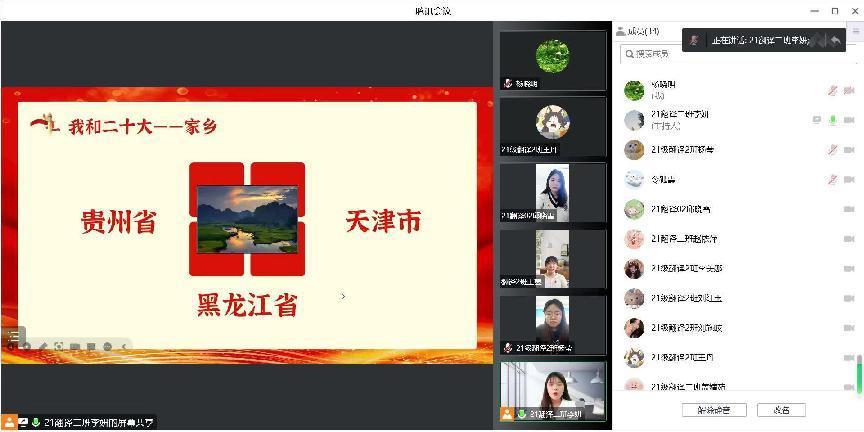864x432 pixels.
Task: Click the left button below member list
Action: [x=714, y=410]
